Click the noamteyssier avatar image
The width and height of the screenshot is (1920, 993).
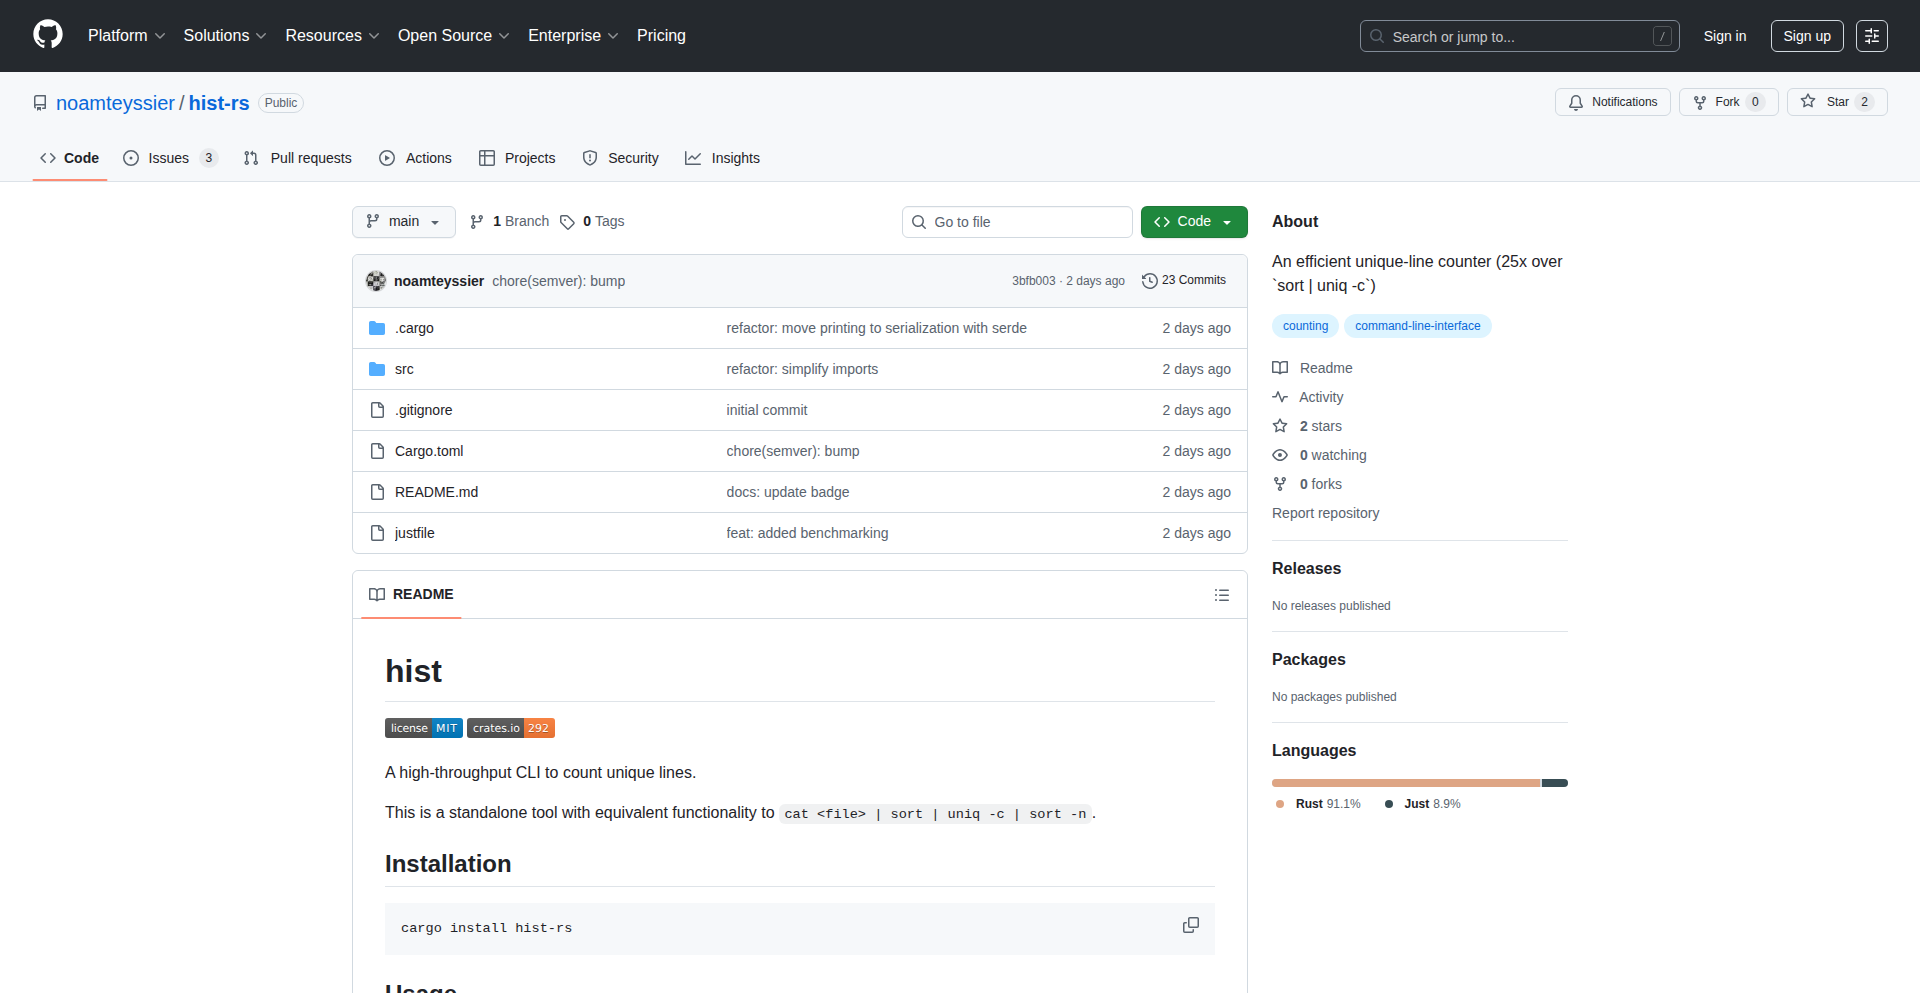376,281
